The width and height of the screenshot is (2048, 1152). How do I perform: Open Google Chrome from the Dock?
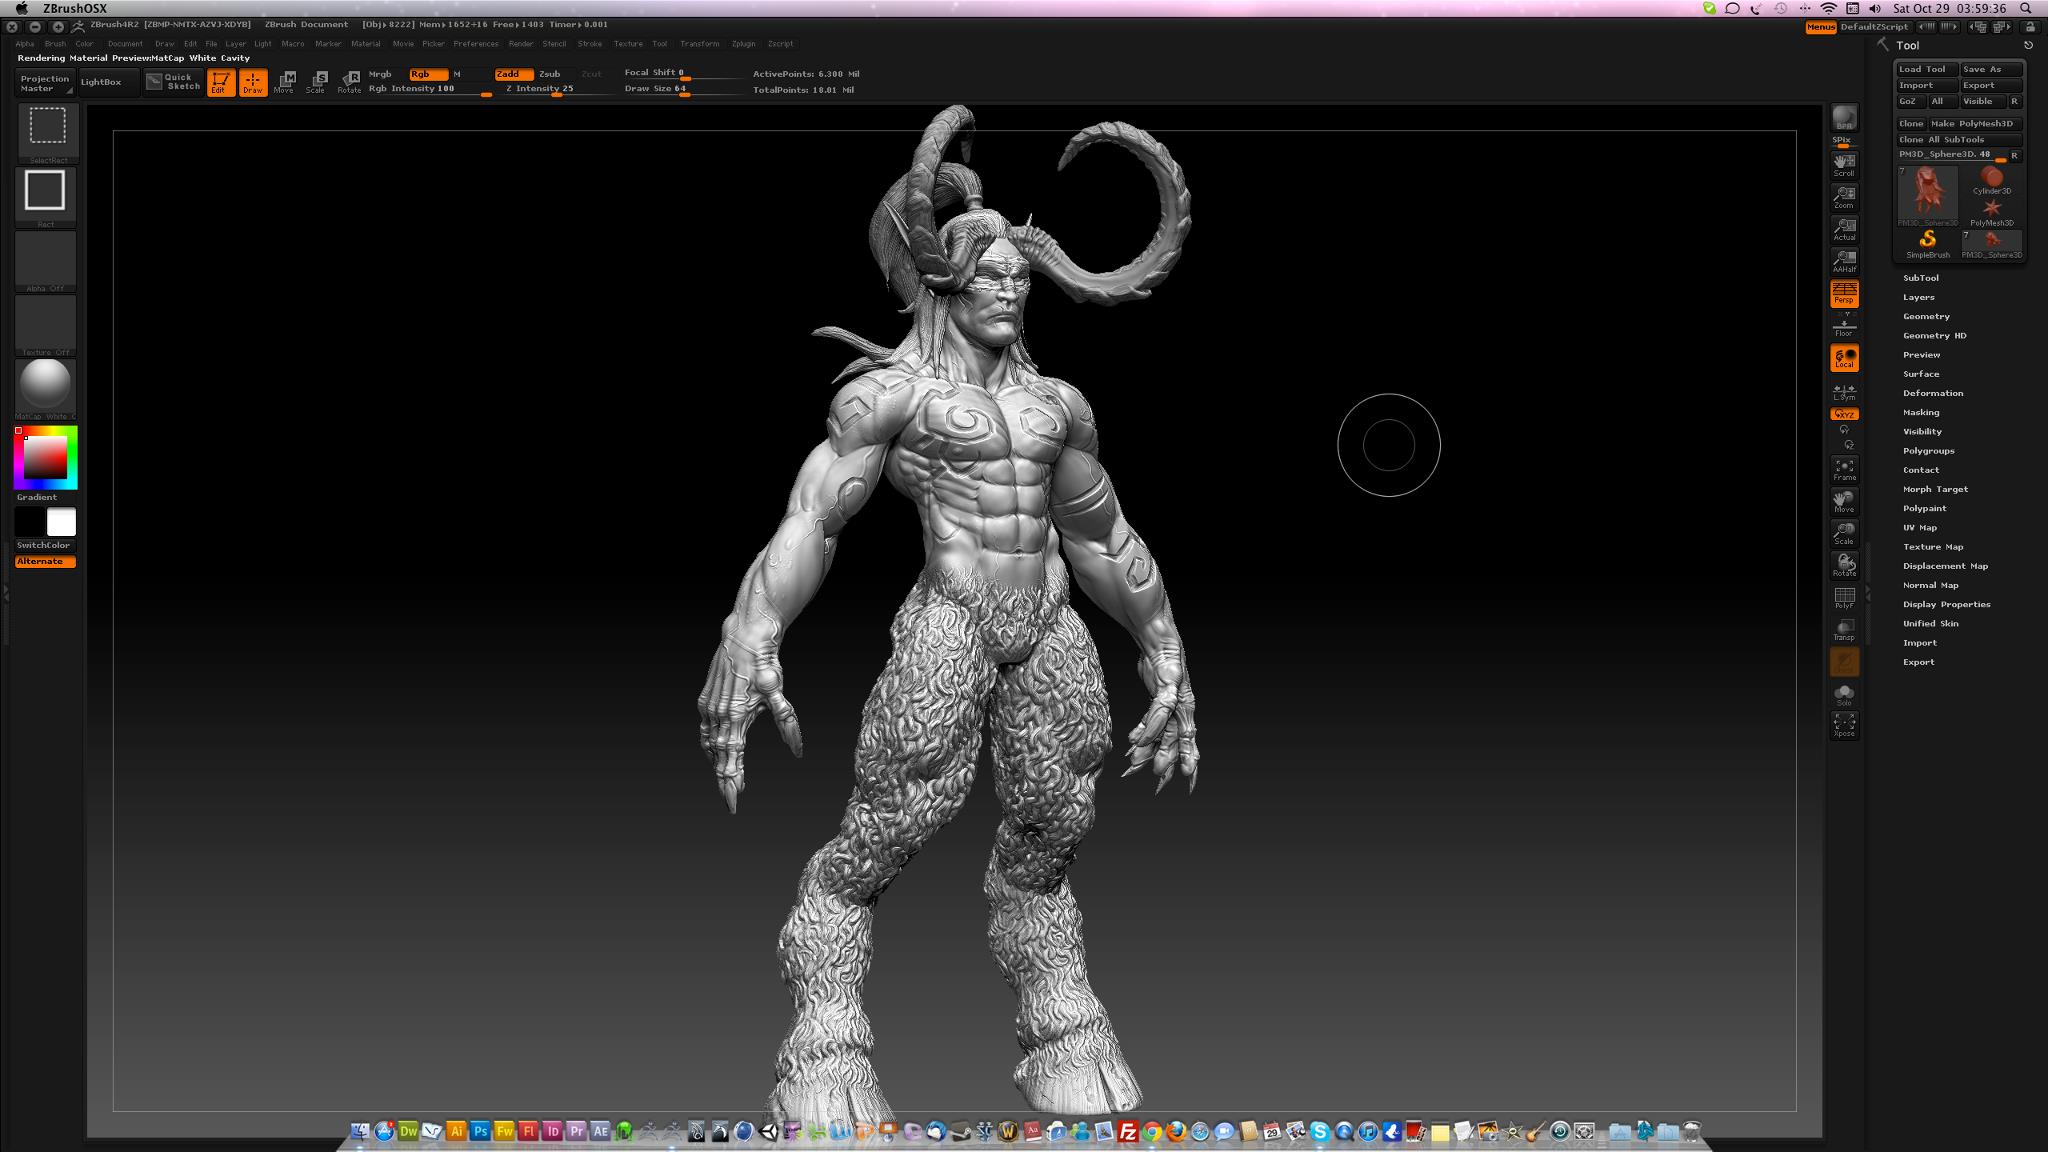1152,1131
